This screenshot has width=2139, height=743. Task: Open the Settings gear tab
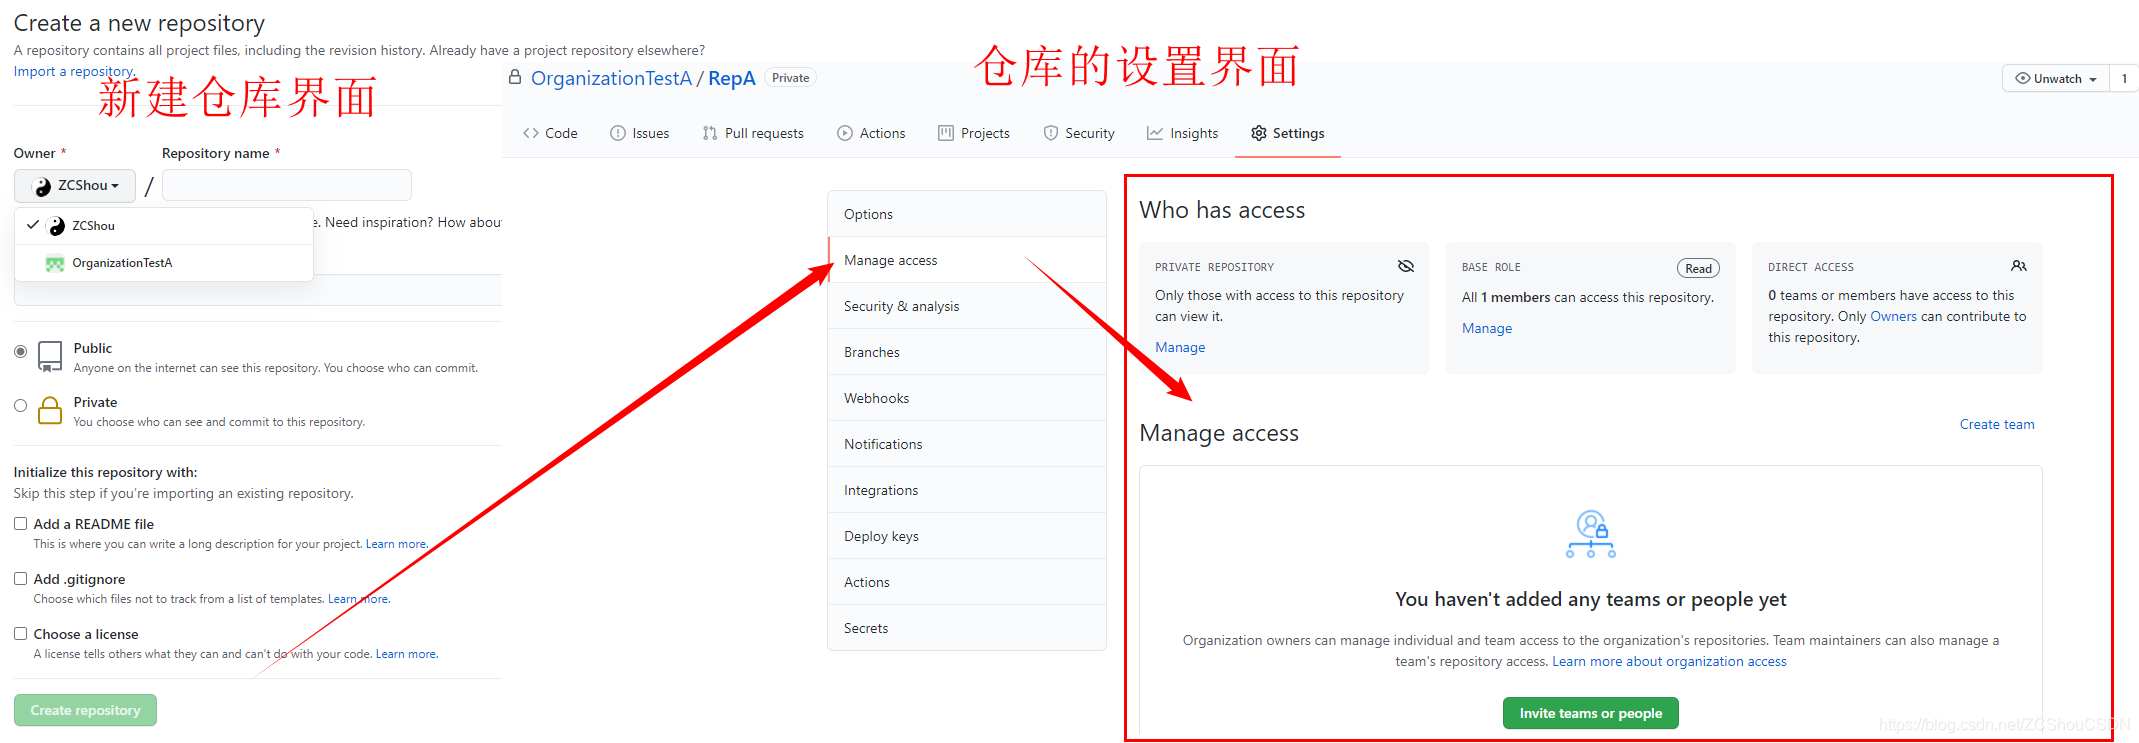pyautogui.click(x=1287, y=133)
